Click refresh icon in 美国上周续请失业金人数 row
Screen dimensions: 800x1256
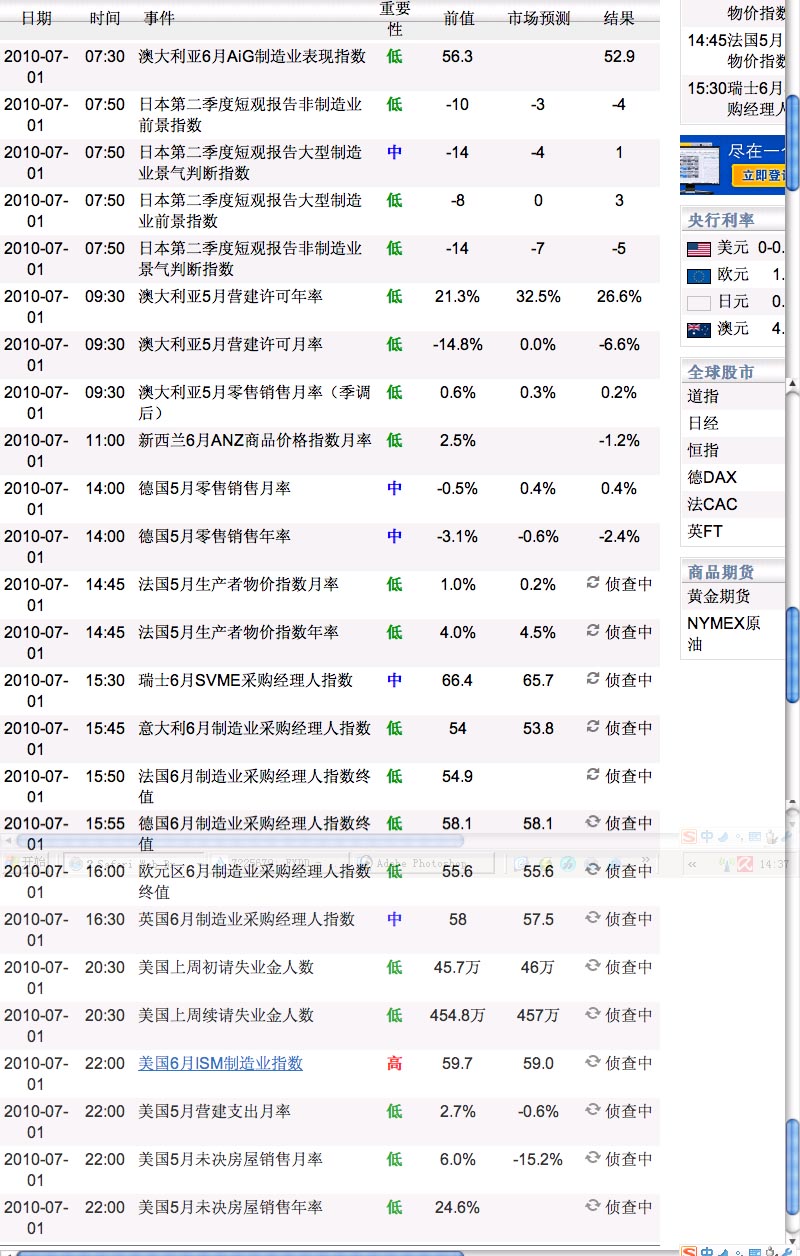coord(593,1014)
